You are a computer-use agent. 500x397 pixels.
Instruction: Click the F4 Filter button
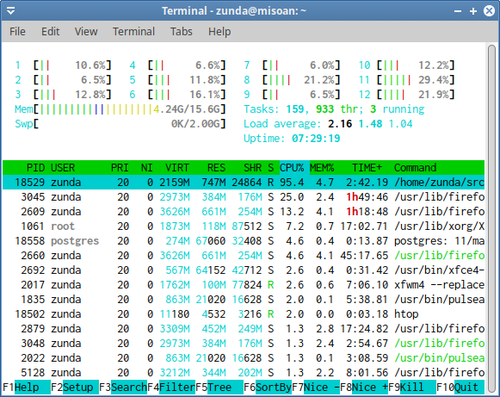pyautogui.click(x=171, y=387)
